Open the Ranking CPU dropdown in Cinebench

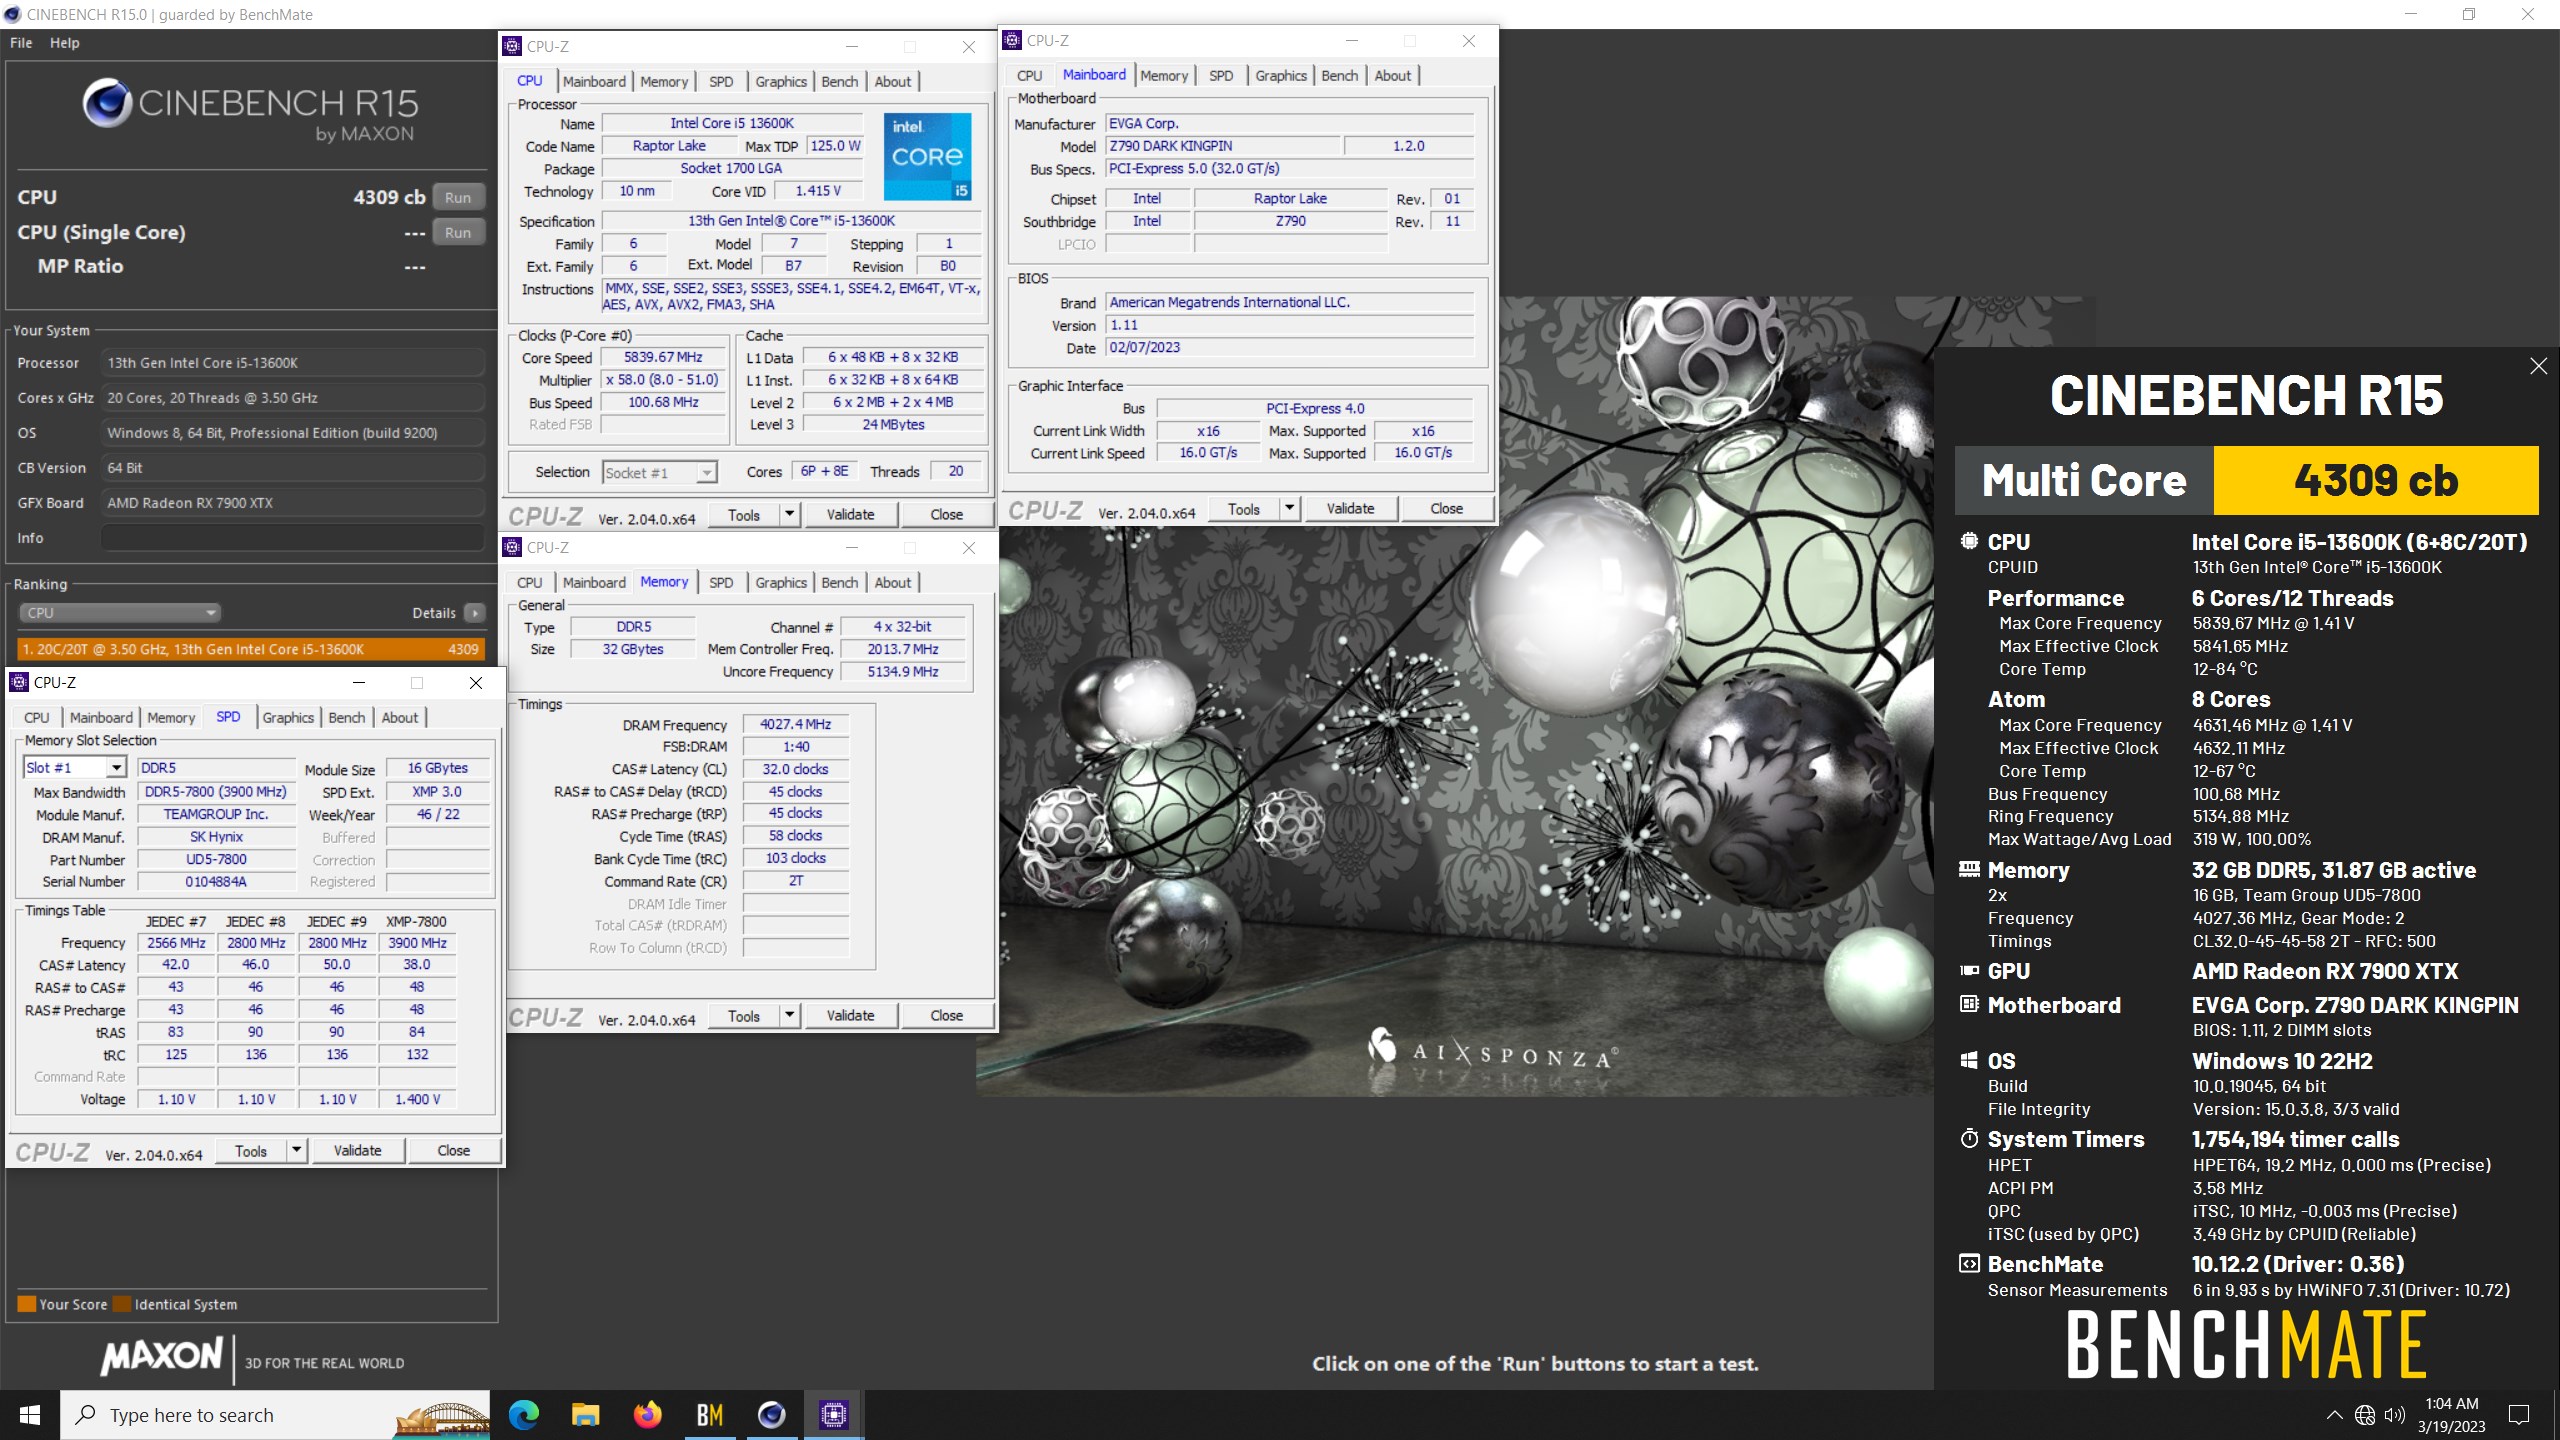(x=120, y=613)
